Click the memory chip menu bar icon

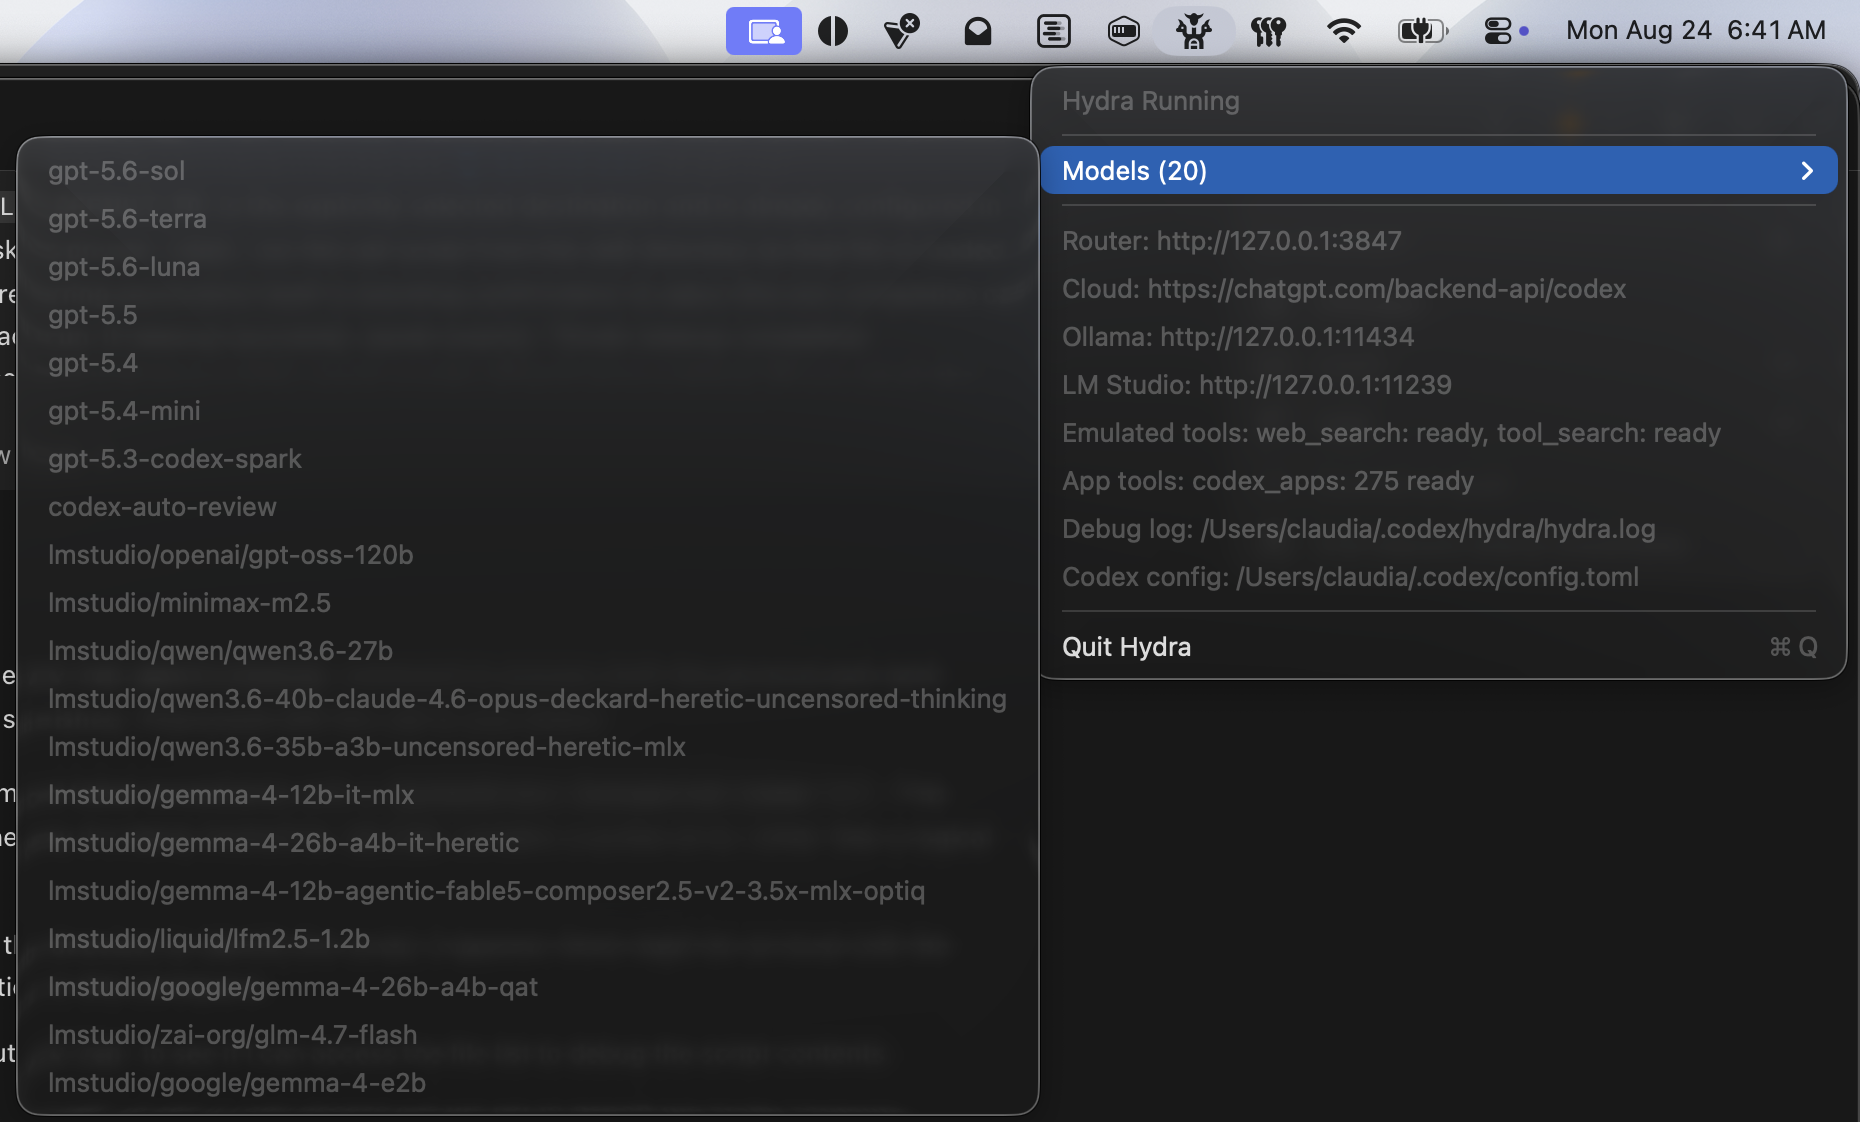point(1124,32)
